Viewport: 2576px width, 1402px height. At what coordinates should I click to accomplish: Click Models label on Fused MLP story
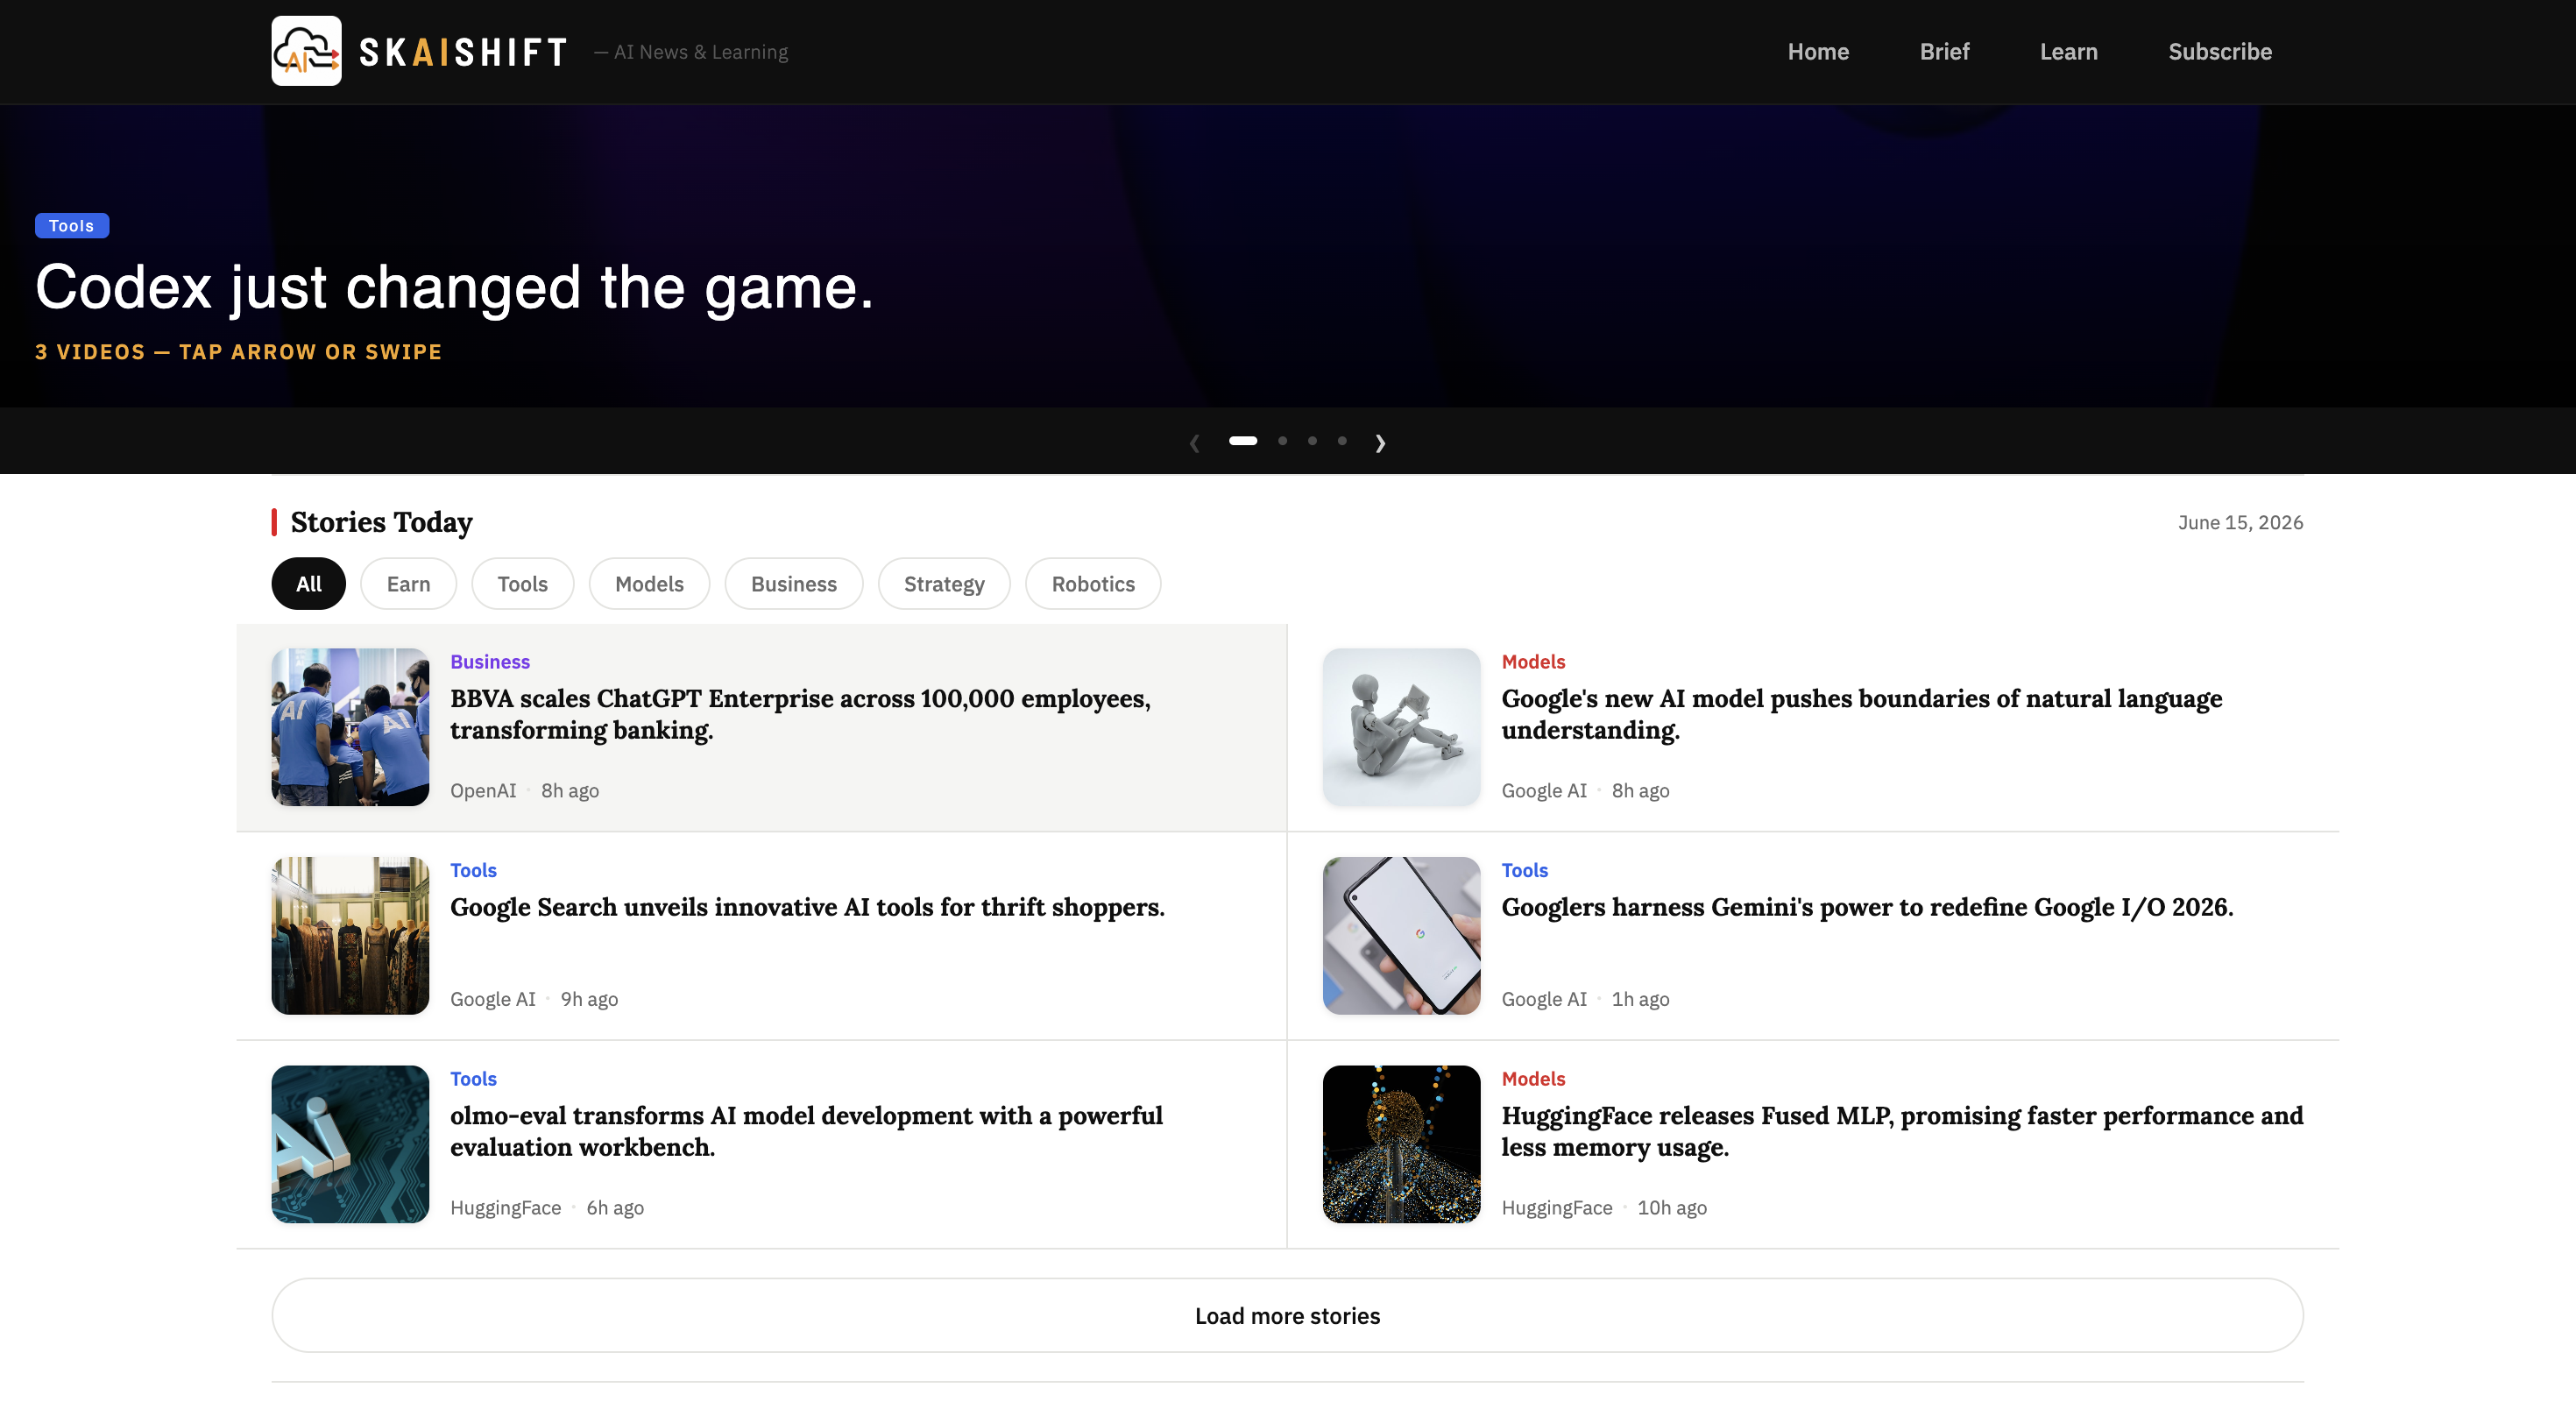pos(1533,1079)
